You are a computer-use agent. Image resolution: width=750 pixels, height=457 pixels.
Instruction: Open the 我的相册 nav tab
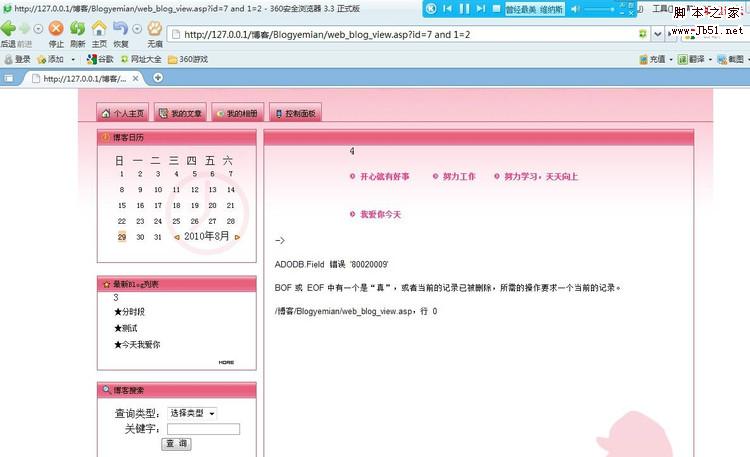[238, 113]
